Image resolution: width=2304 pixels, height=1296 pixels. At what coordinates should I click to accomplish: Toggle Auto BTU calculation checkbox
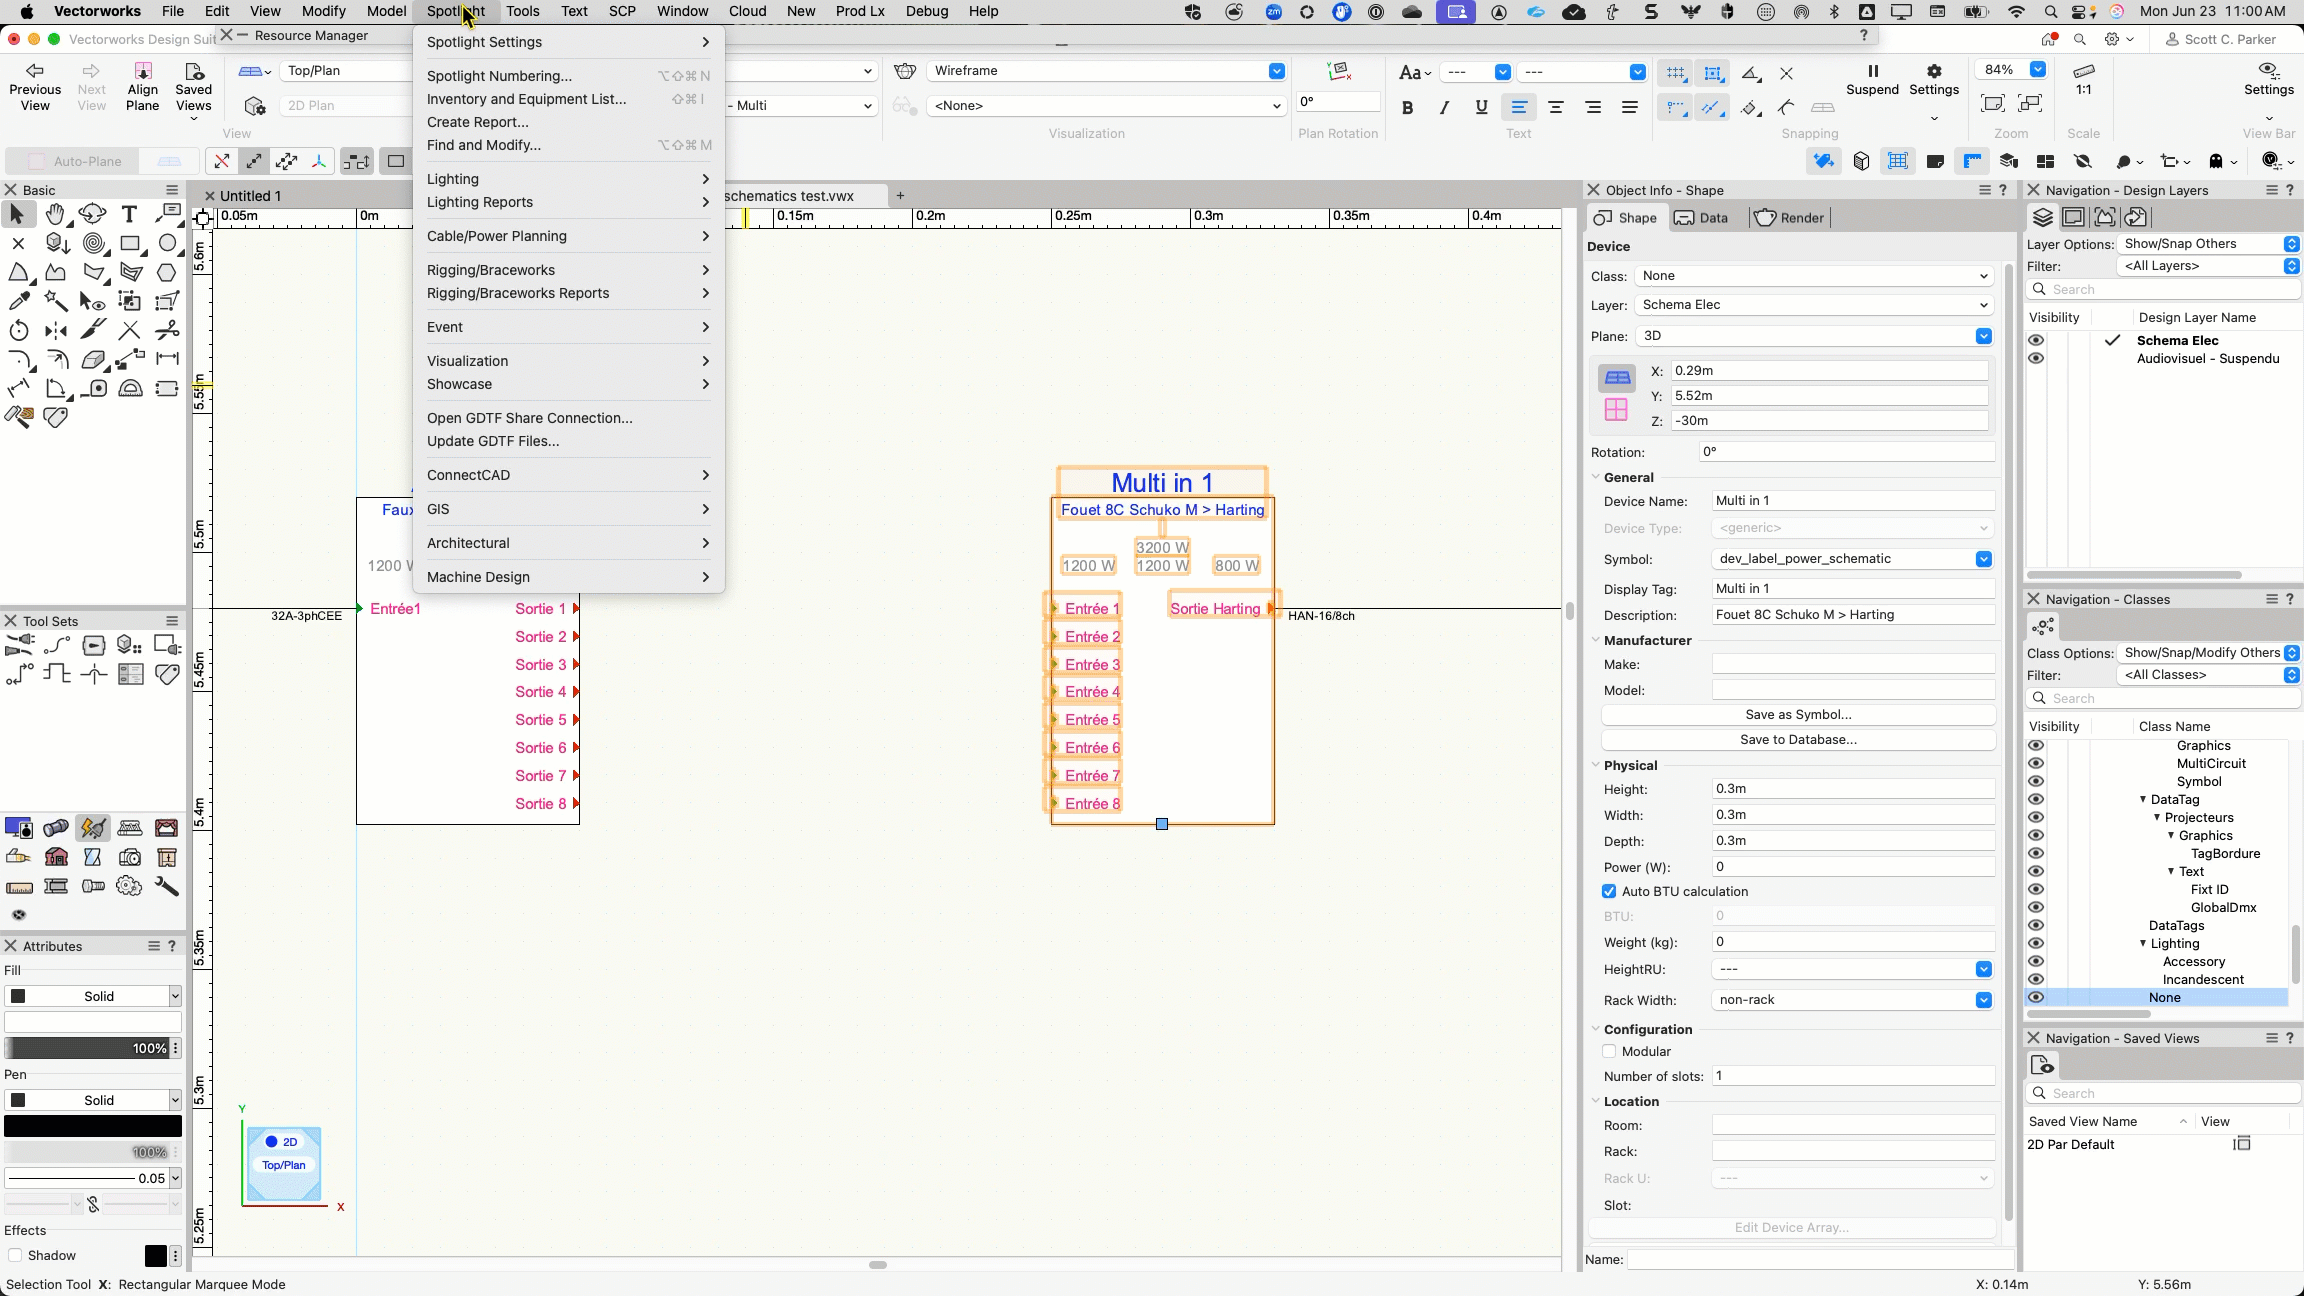1609,891
